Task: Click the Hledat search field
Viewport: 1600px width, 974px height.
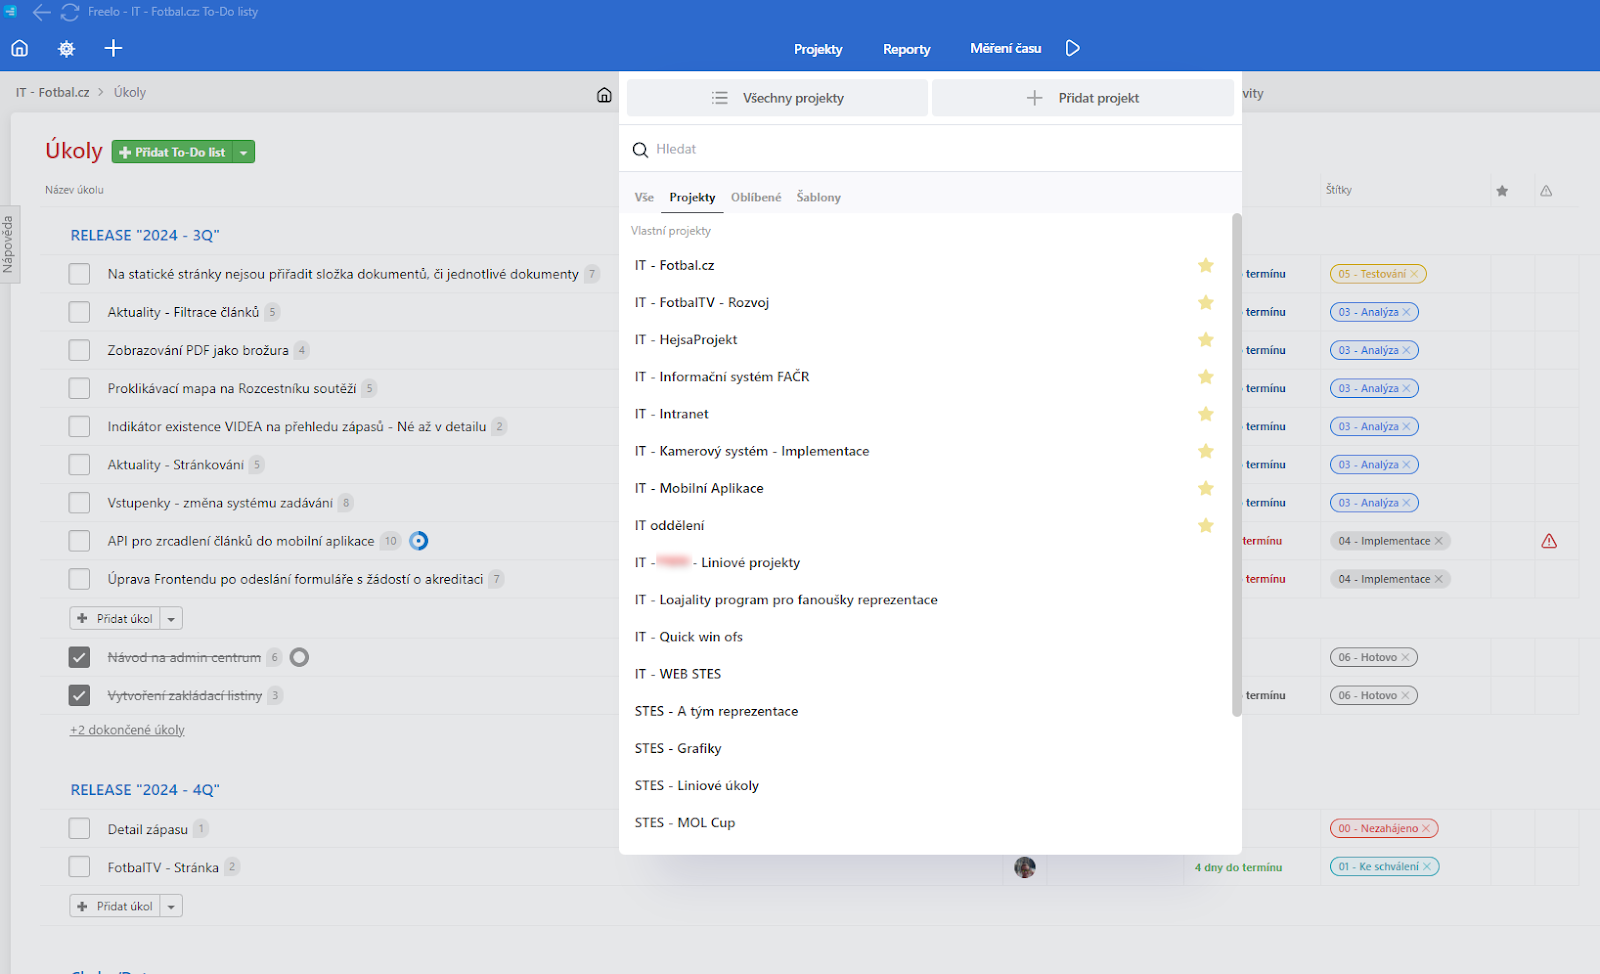Action: tap(930, 149)
